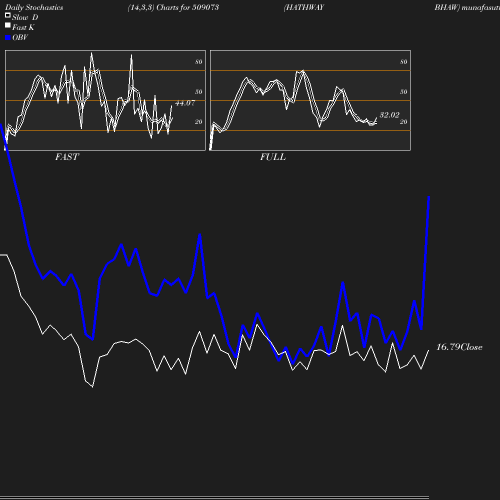Click the FULL chart label
Image resolution: width=500 pixels, height=500 pixels.
point(273,157)
